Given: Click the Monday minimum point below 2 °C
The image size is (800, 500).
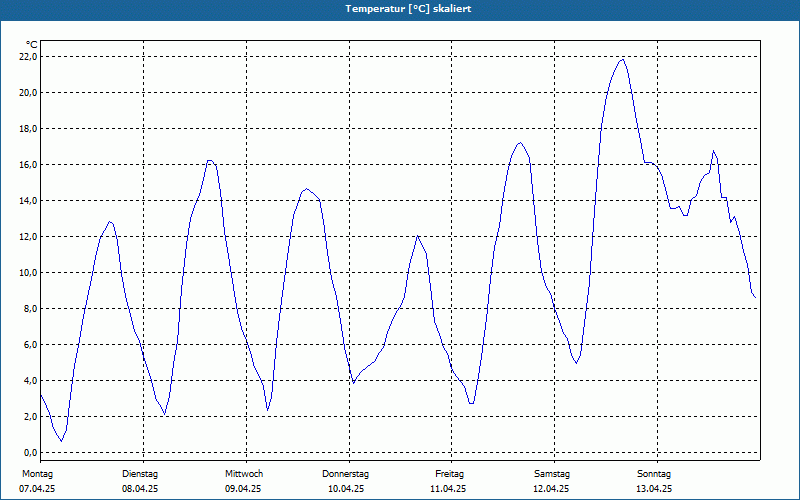Looking at the screenshot, I should click(x=61, y=441).
